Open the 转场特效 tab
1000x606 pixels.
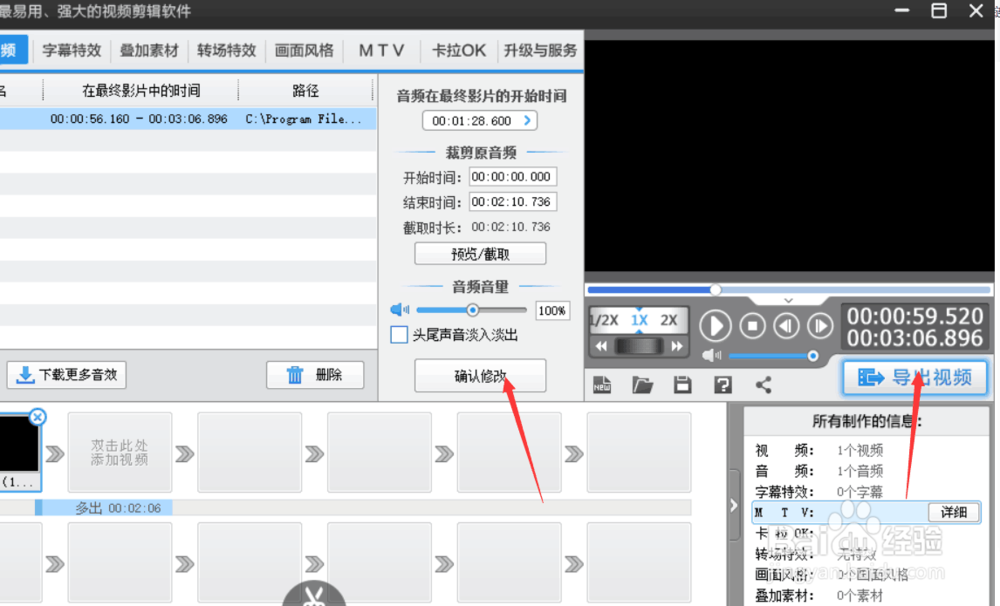pyautogui.click(x=226, y=50)
